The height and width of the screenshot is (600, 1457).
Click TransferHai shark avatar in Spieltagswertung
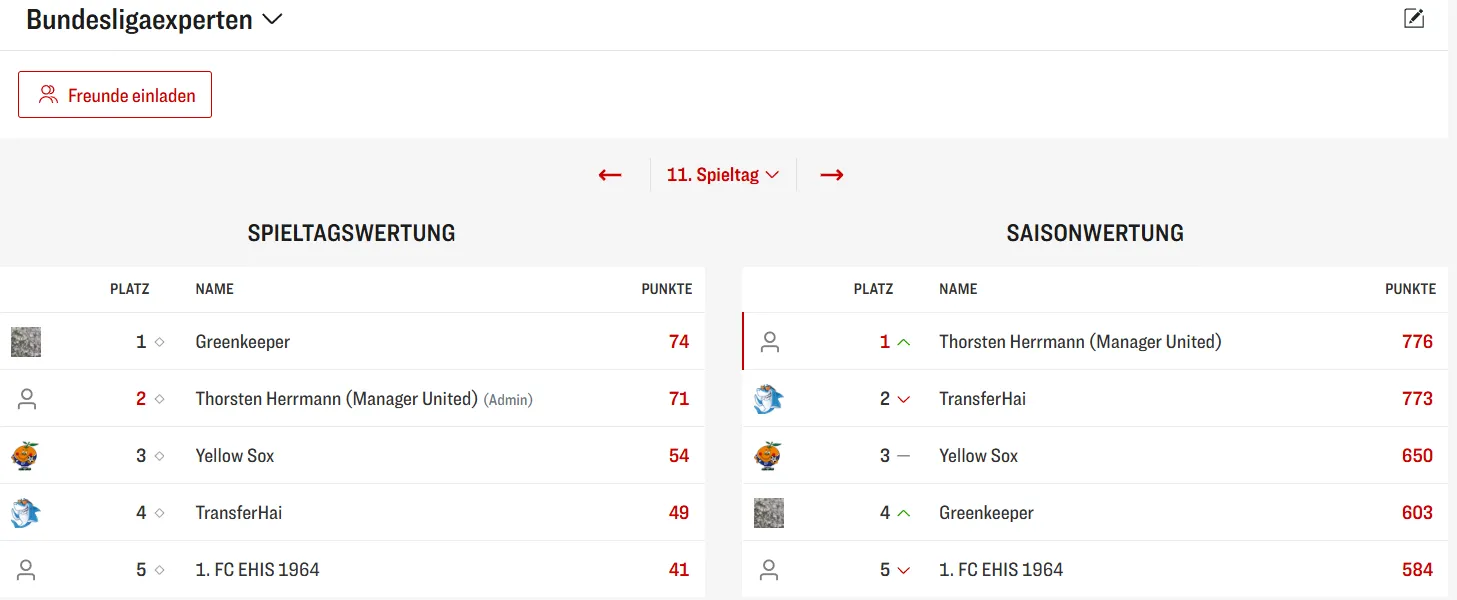tap(25, 513)
